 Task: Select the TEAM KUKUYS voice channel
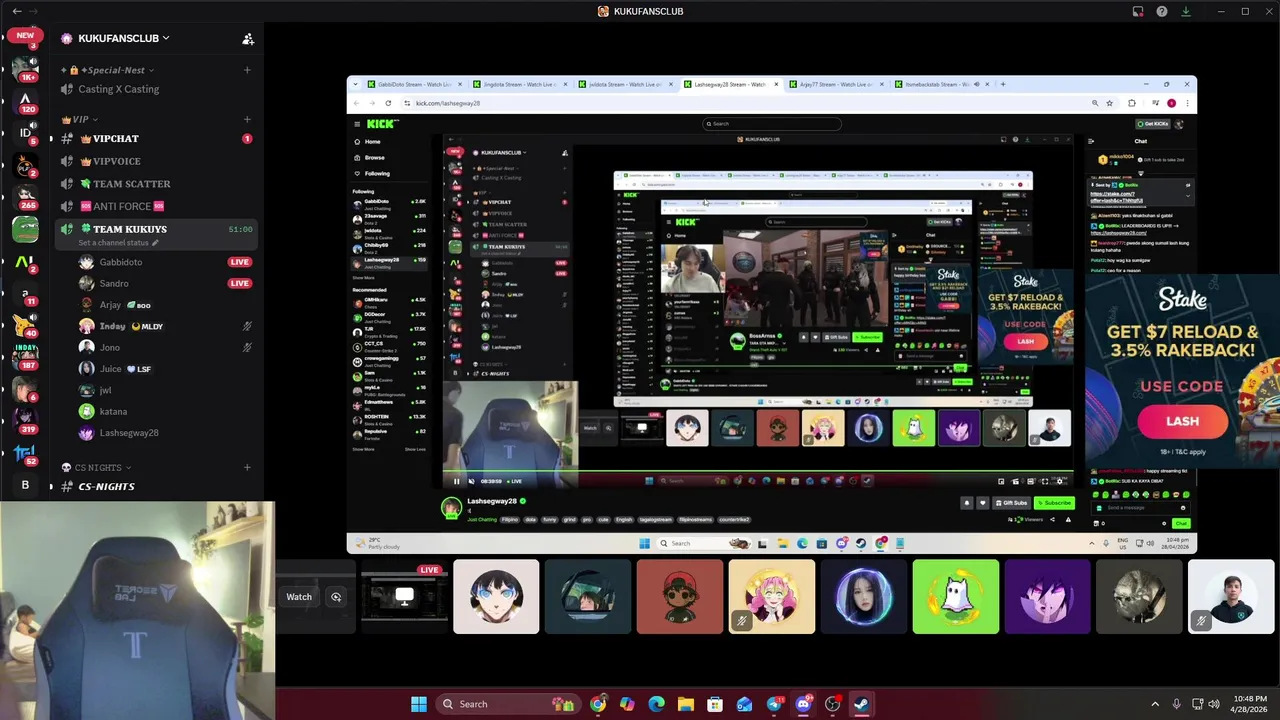[154, 229]
